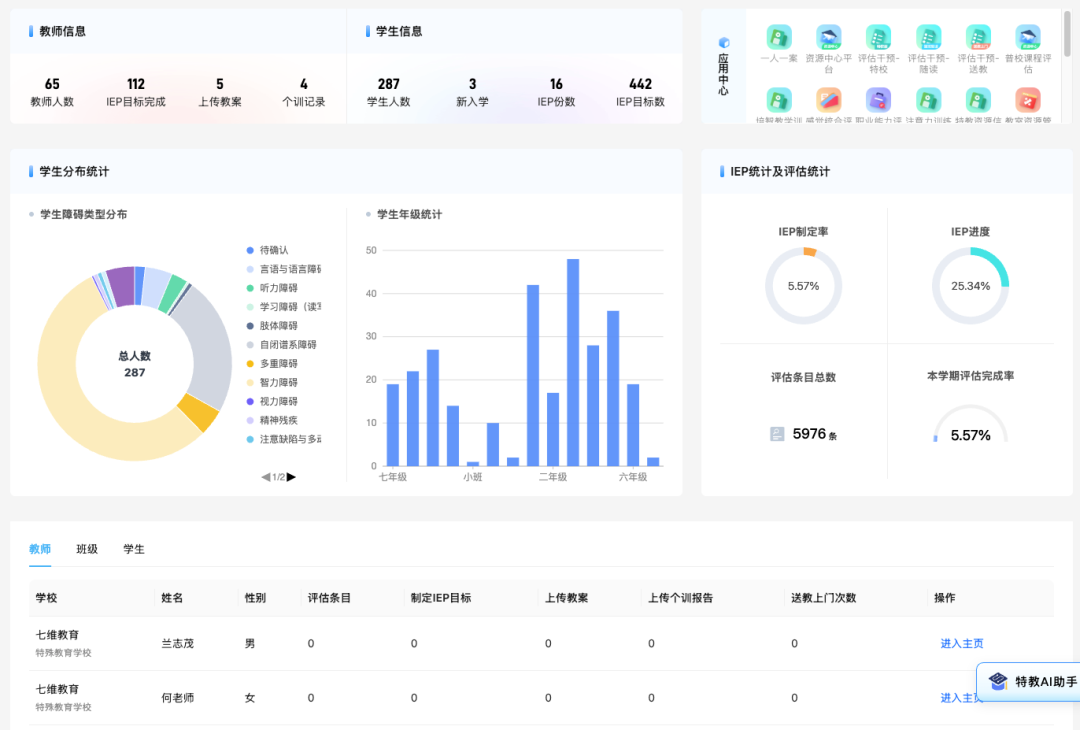Click the 教师人数 value 65
Screen dimensions: 1080x730
[52, 84]
